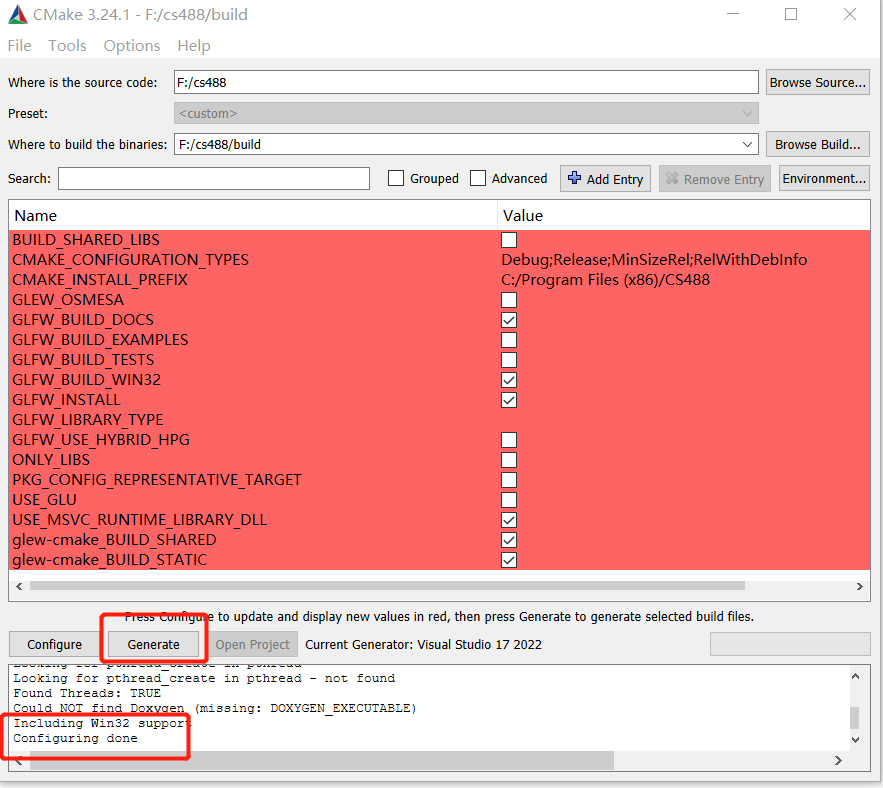Open the Preset custom dropdown
The width and height of the screenshot is (883, 788).
point(466,113)
